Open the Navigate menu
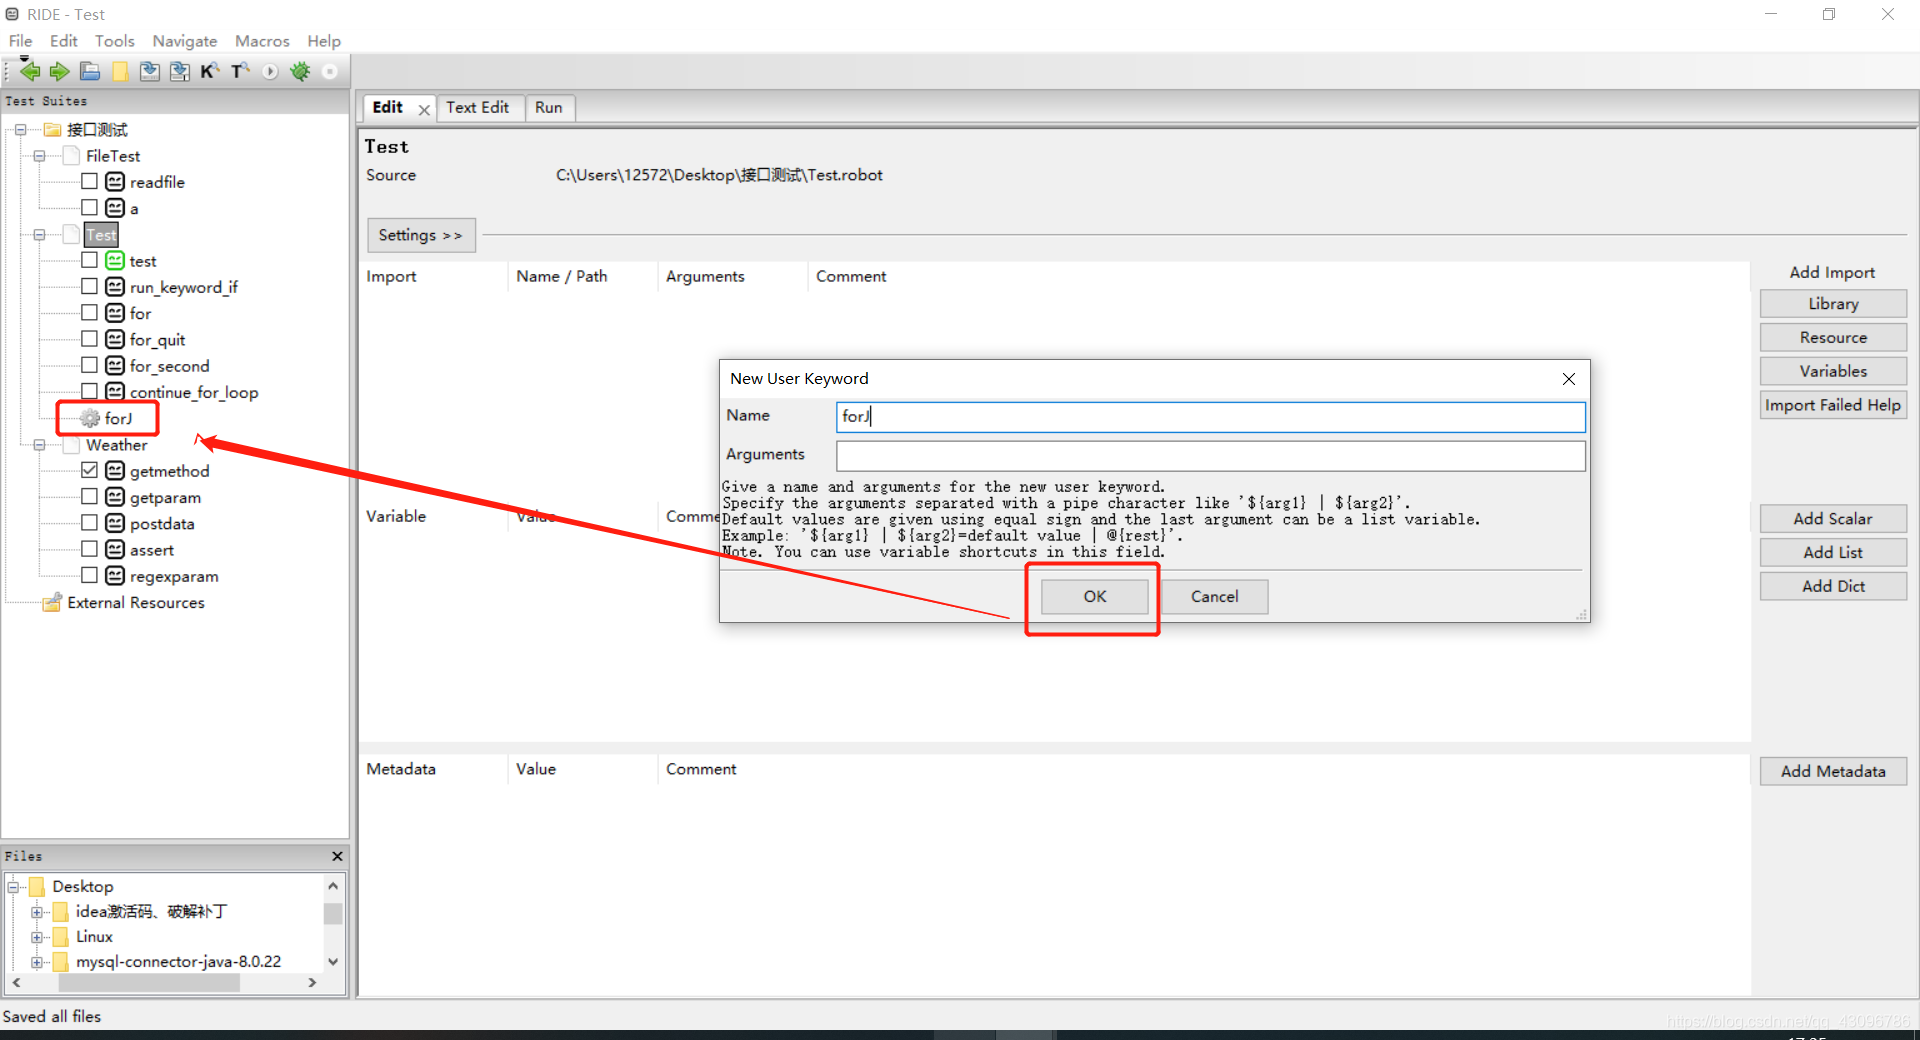Image resolution: width=1920 pixels, height=1040 pixels. [185, 41]
